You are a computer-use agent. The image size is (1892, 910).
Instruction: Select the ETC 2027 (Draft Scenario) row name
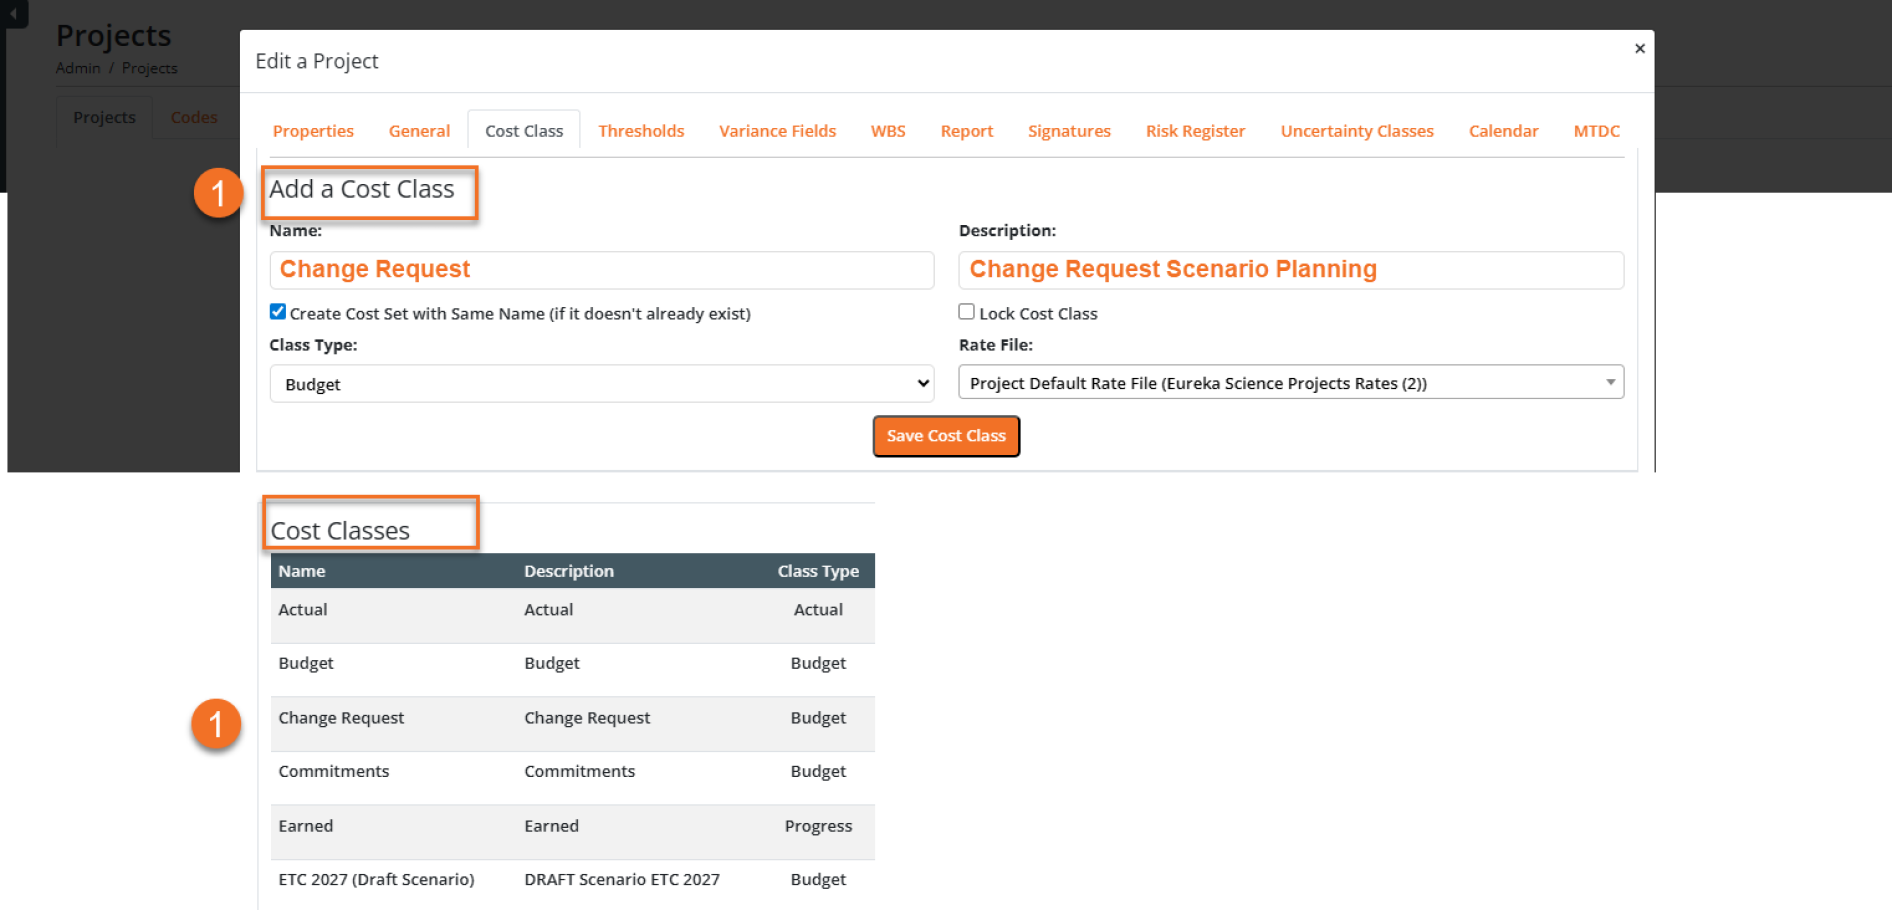click(376, 880)
